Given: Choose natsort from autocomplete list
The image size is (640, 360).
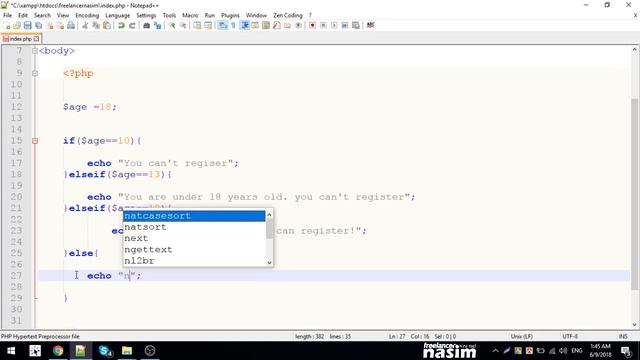Looking at the screenshot, I should 194,227.
